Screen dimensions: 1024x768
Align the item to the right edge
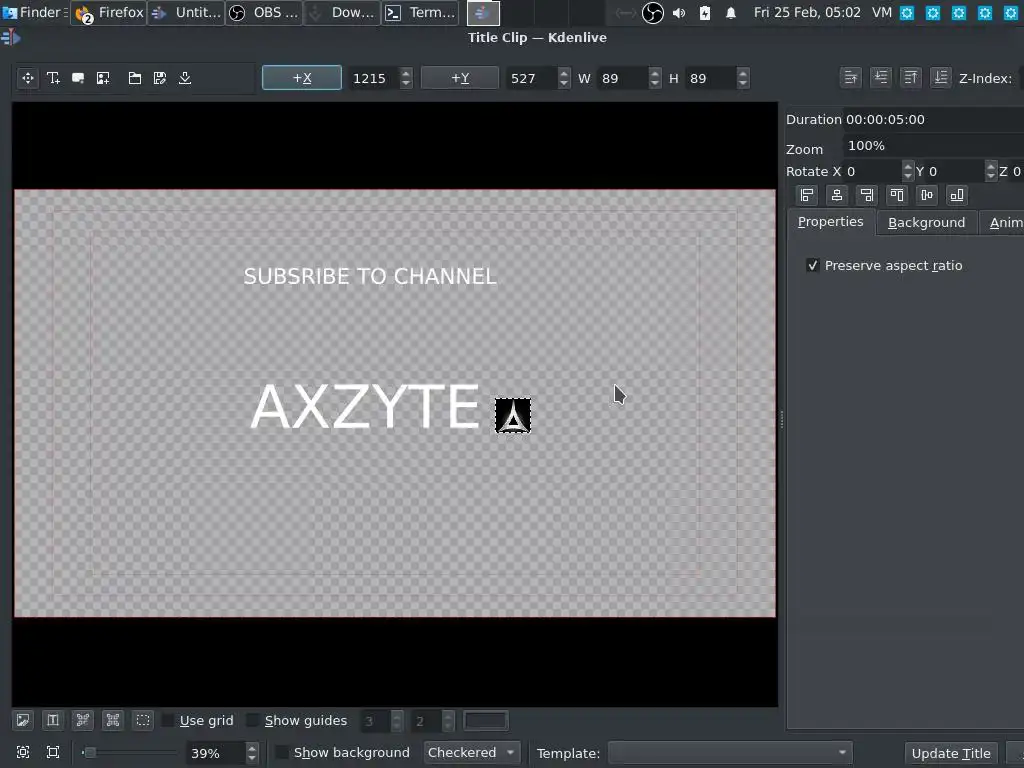(x=867, y=195)
